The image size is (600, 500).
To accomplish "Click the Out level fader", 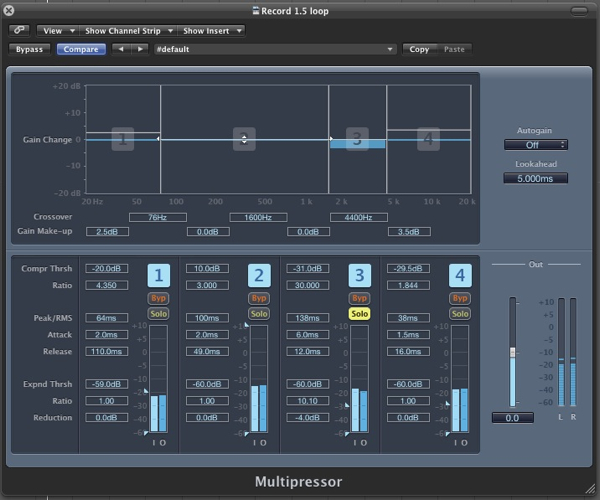I will [x=513, y=352].
